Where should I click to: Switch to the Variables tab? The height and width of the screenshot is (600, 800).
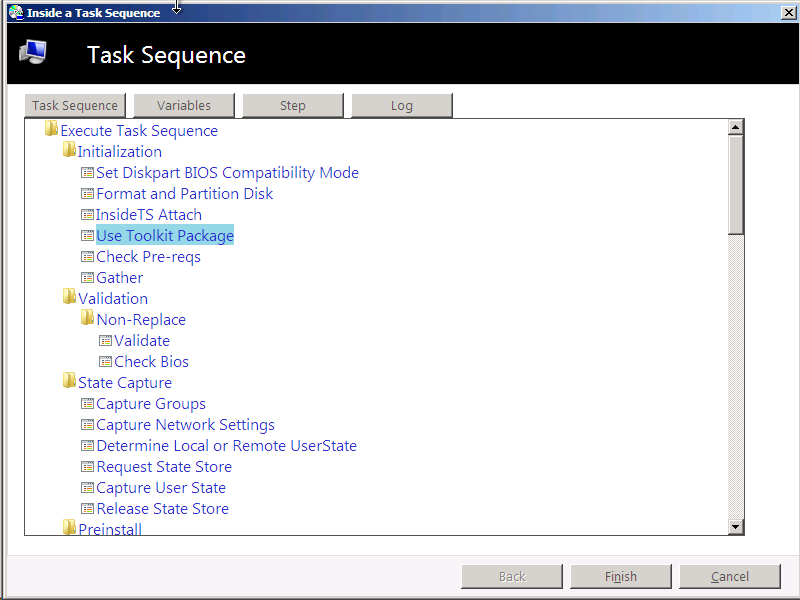[x=184, y=105]
